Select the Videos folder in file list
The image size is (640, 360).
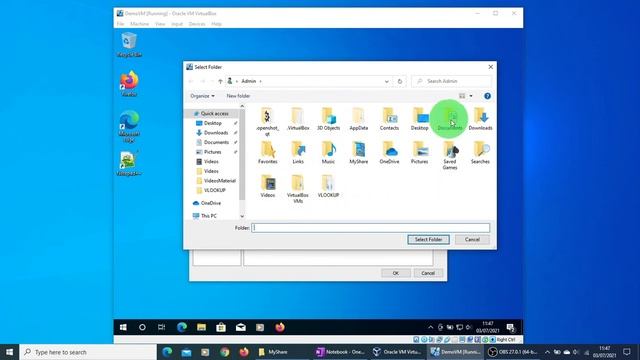coord(267,187)
